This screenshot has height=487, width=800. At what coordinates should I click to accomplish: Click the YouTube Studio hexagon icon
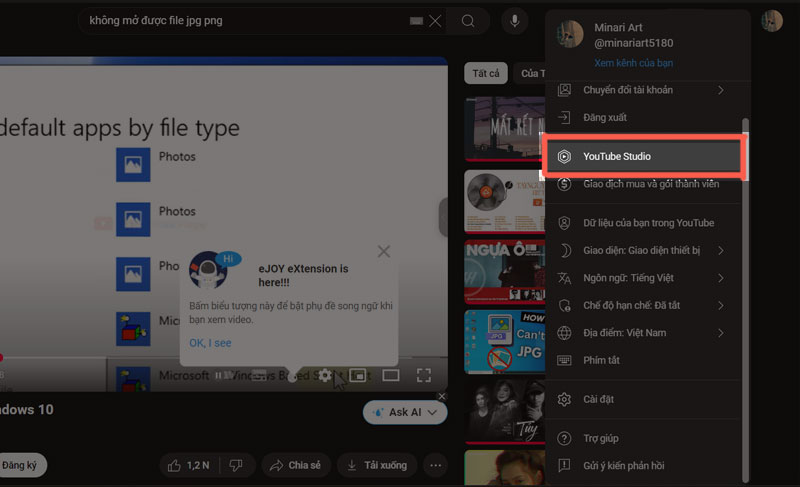tap(564, 157)
